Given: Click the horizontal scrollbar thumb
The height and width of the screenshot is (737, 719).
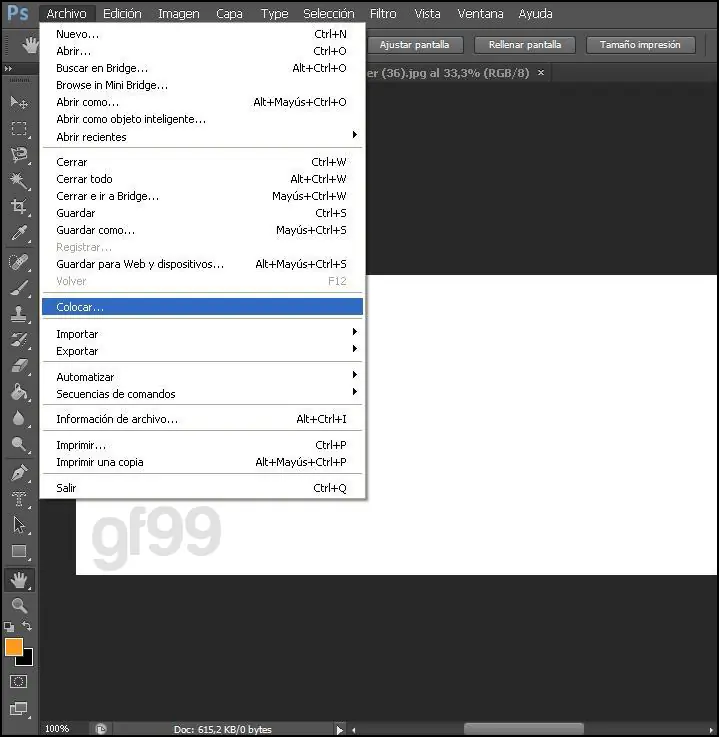Looking at the screenshot, I should click(524, 729).
